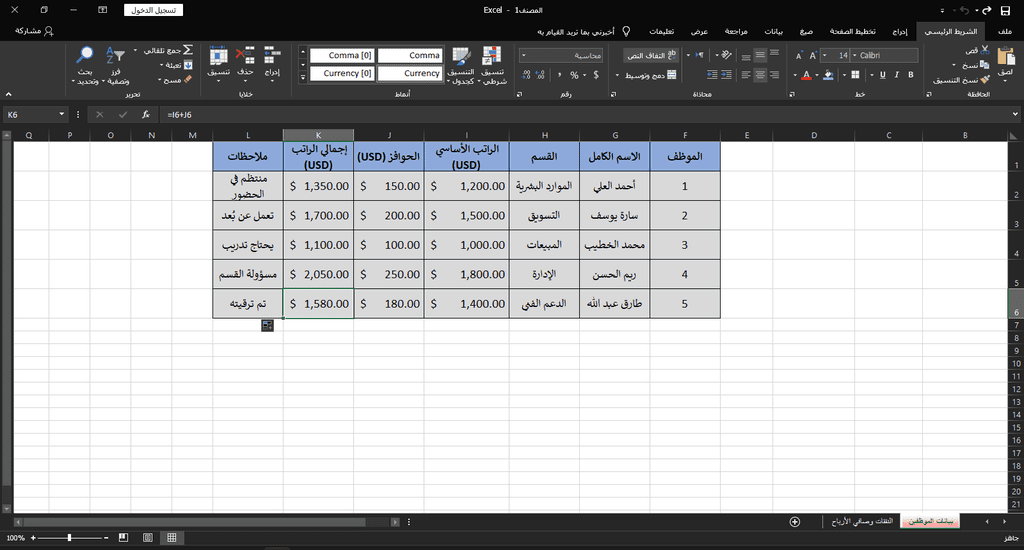Image resolution: width=1024 pixels, height=550 pixels.
Task: Switch to النفقات وصافي الأرباح sheet tab
Action: pos(859,521)
